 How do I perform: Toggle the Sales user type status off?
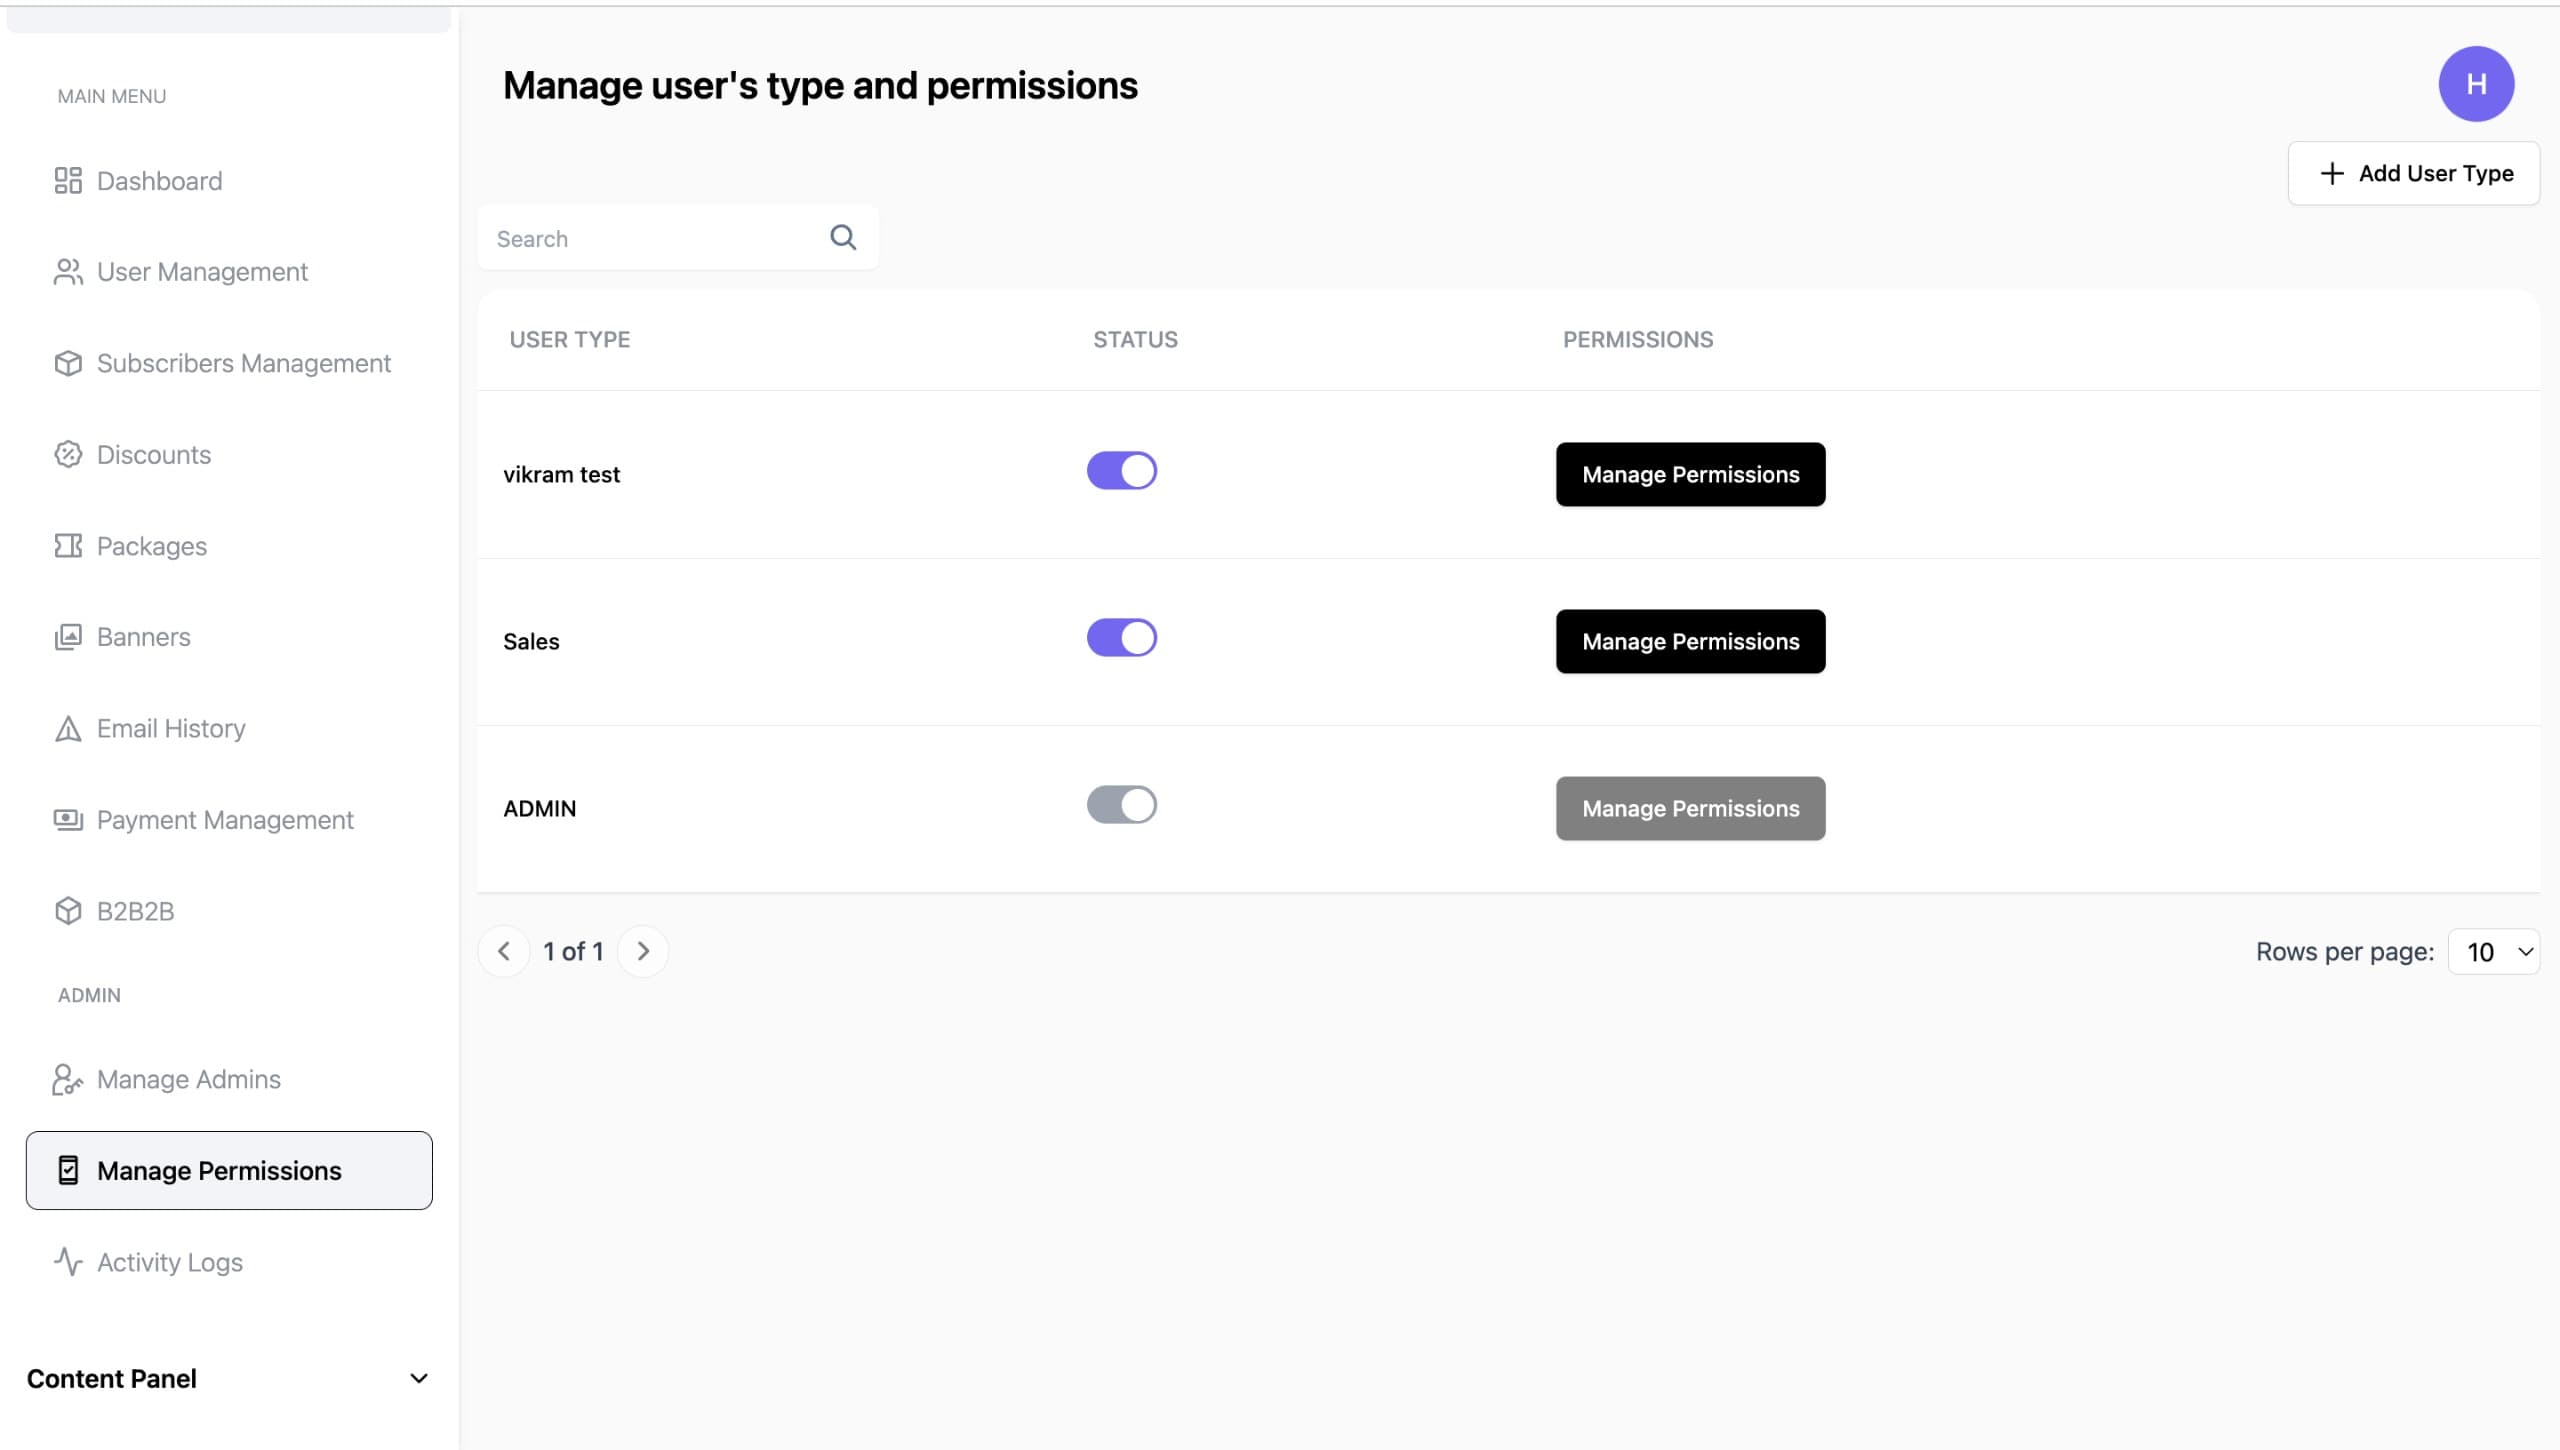(1121, 637)
